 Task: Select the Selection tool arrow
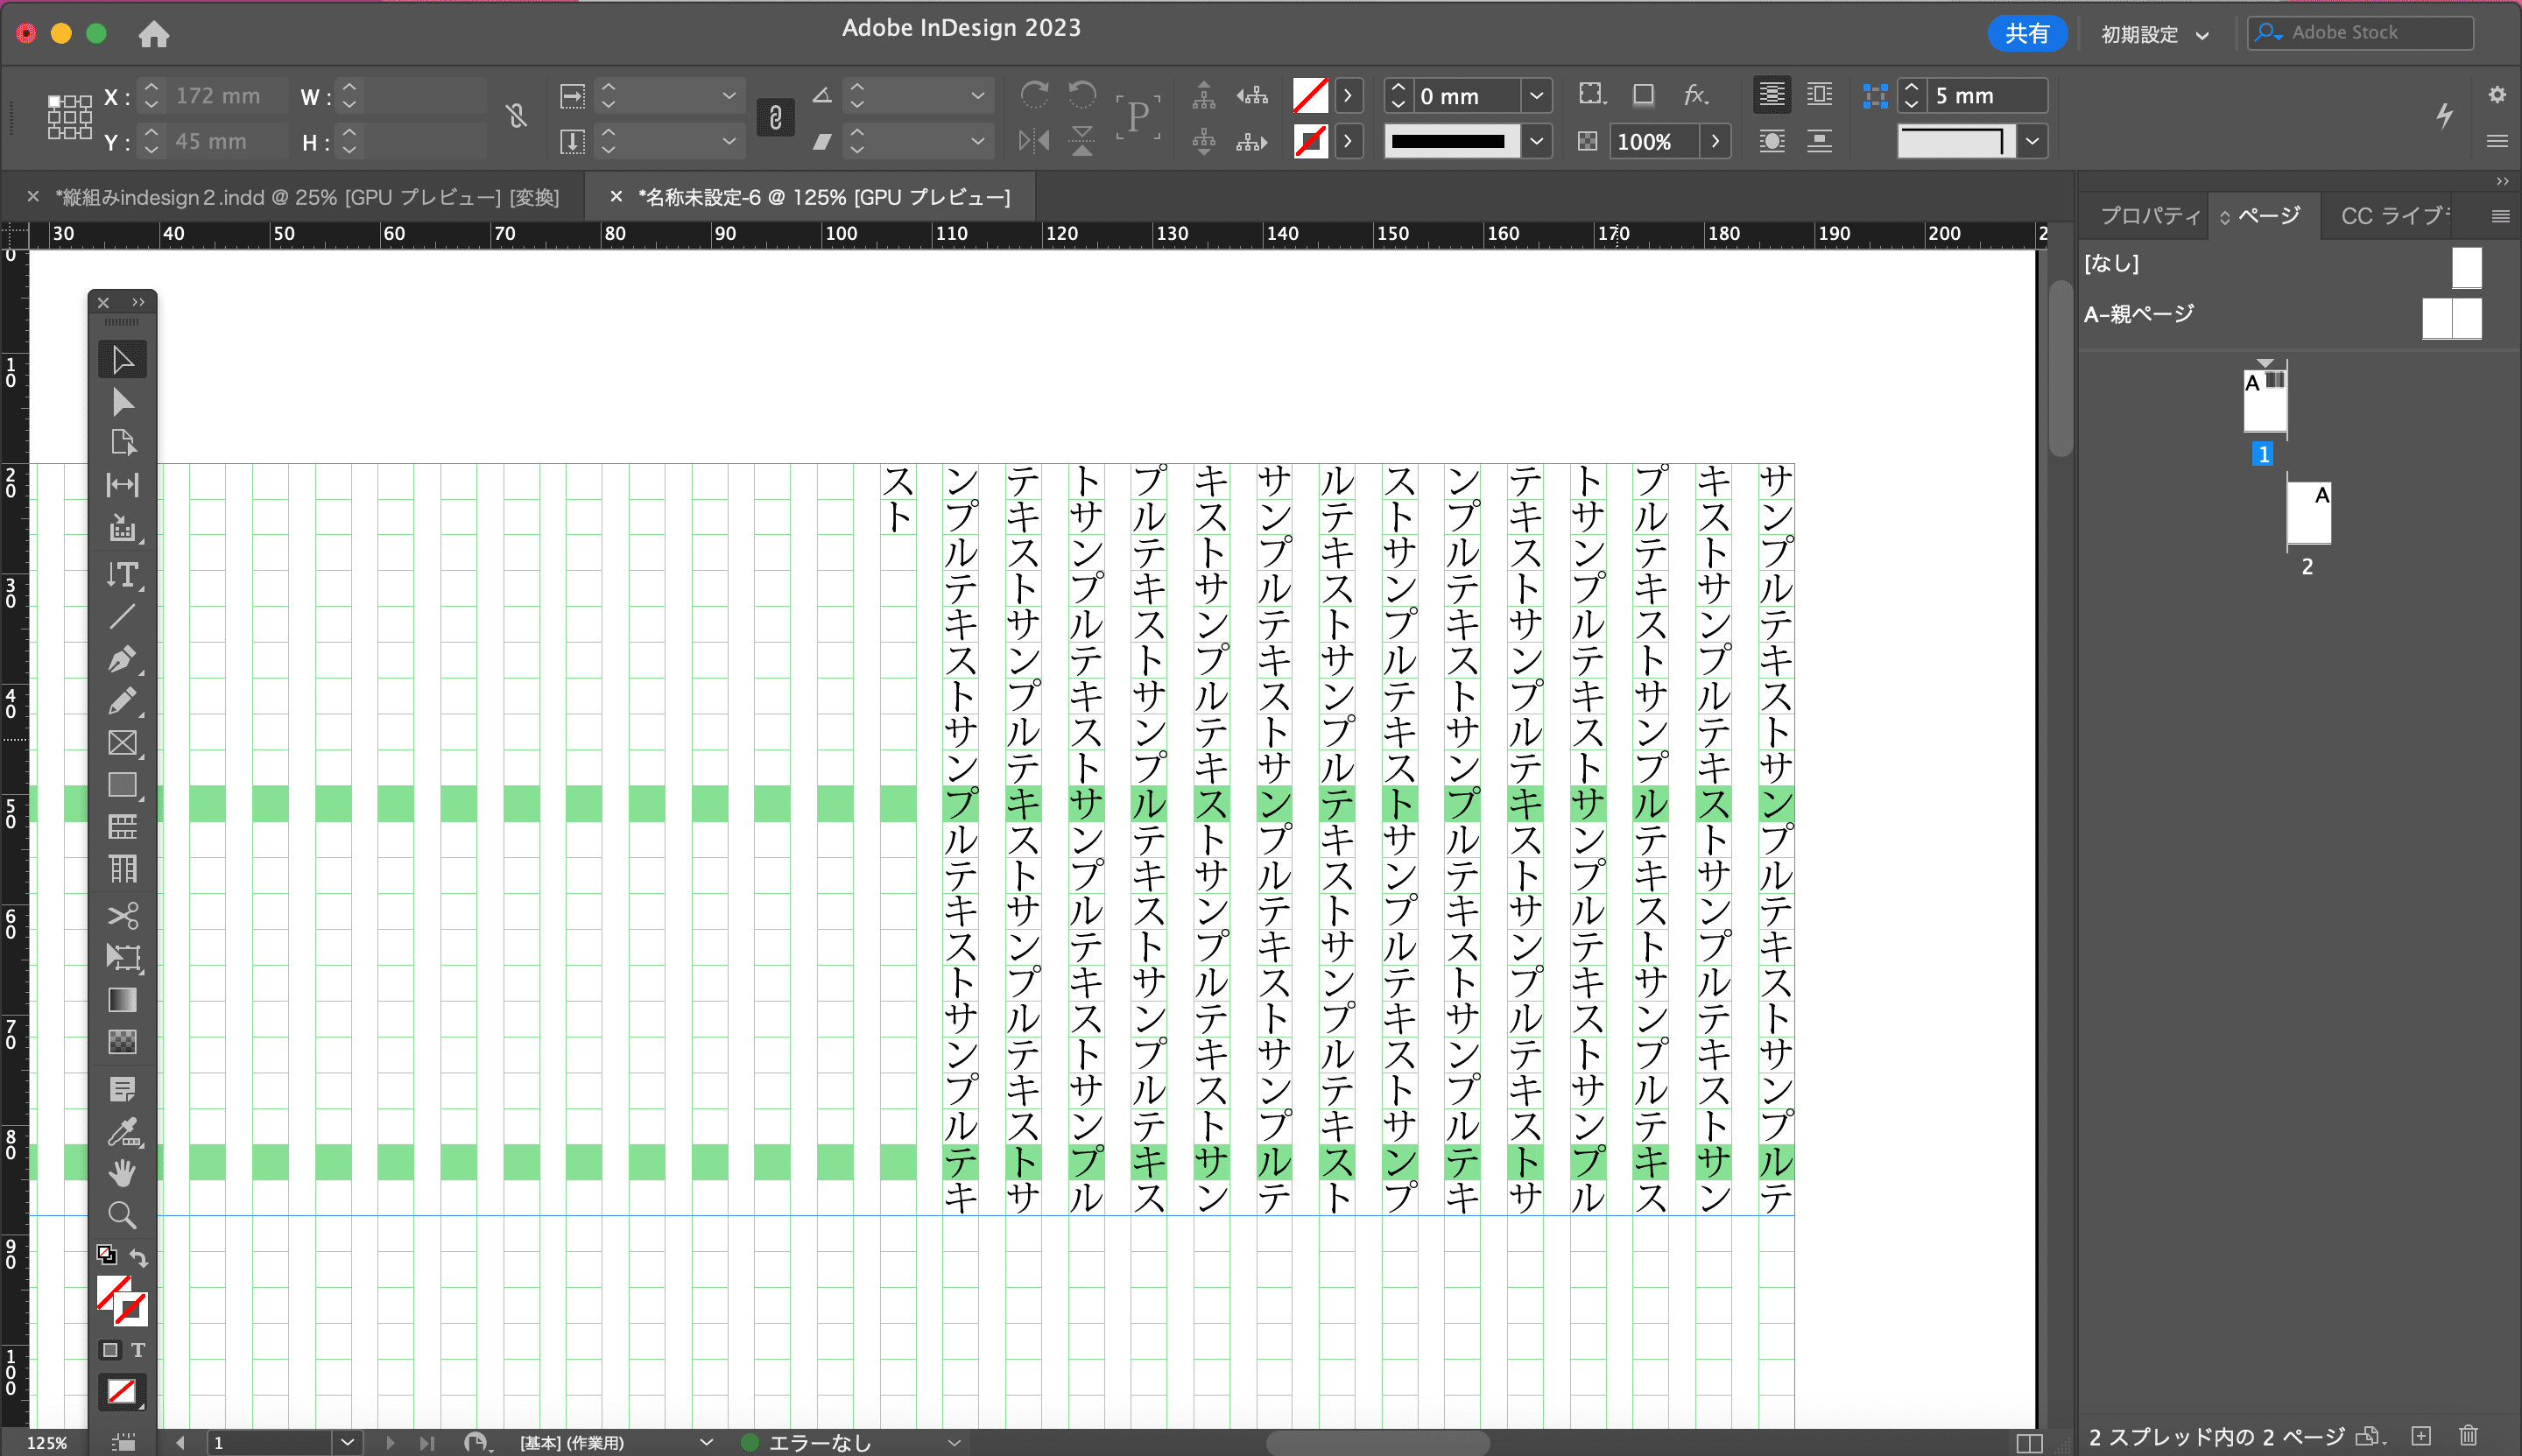pos(122,360)
